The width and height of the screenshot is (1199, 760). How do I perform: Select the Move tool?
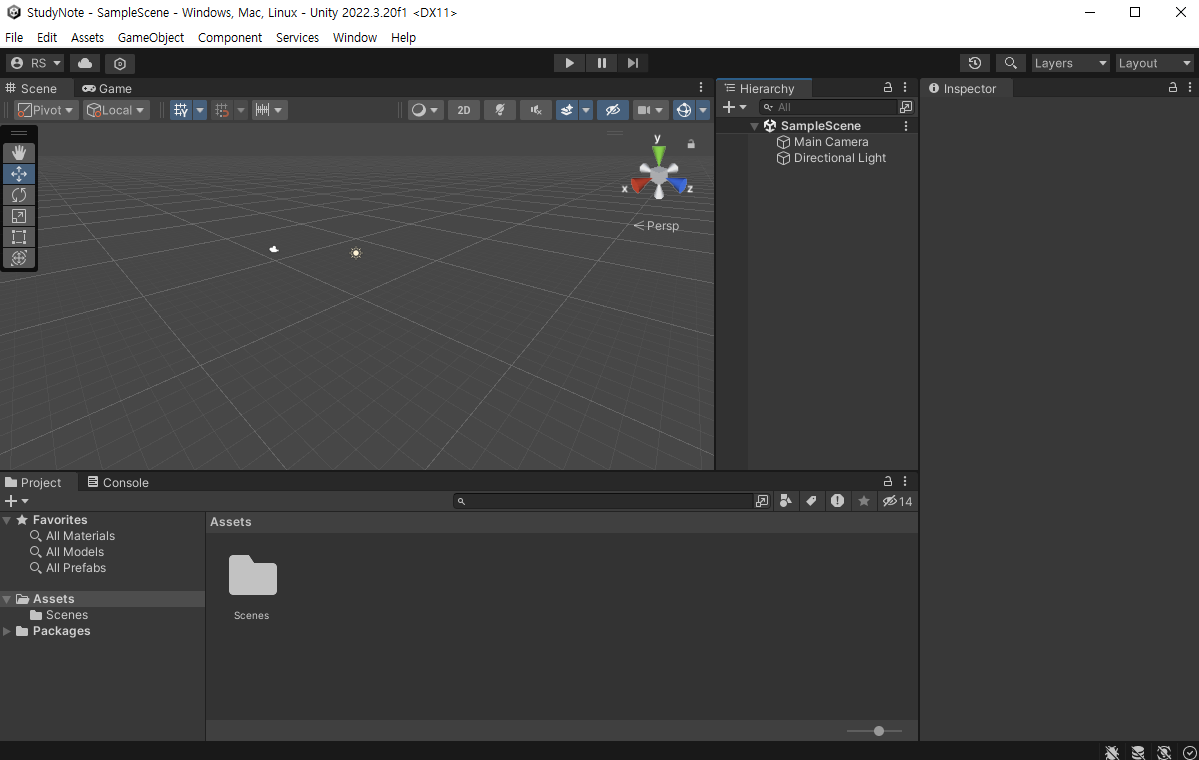coord(19,174)
